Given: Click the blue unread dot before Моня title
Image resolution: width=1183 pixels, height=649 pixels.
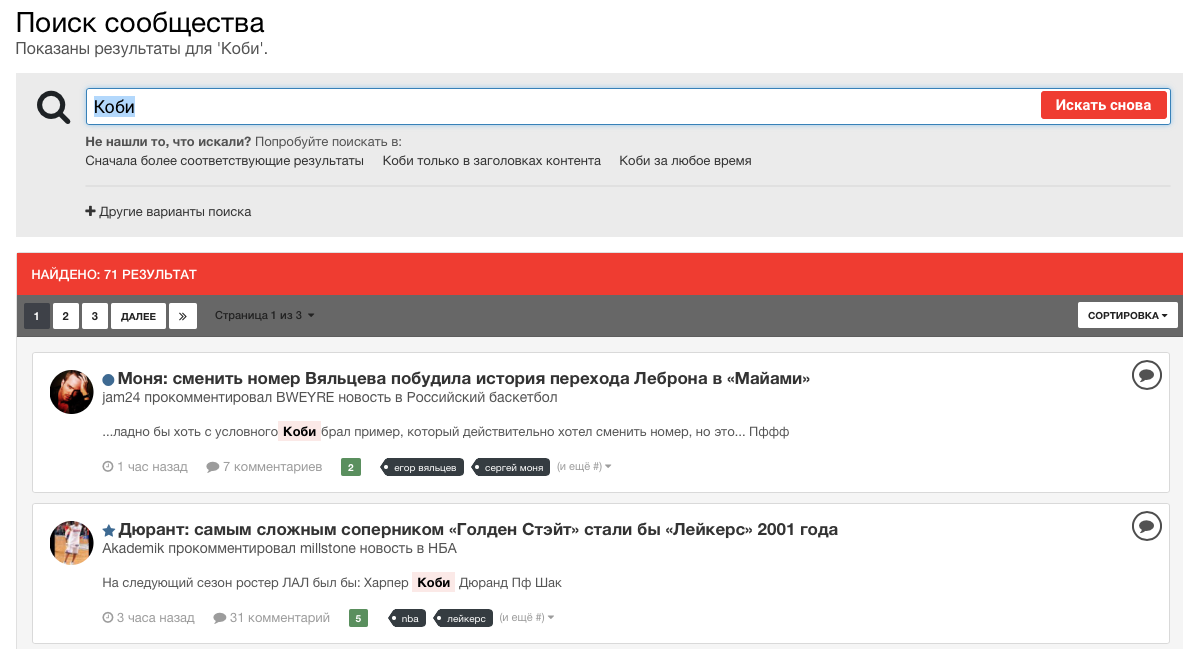Looking at the screenshot, I should (x=108, y=380).
